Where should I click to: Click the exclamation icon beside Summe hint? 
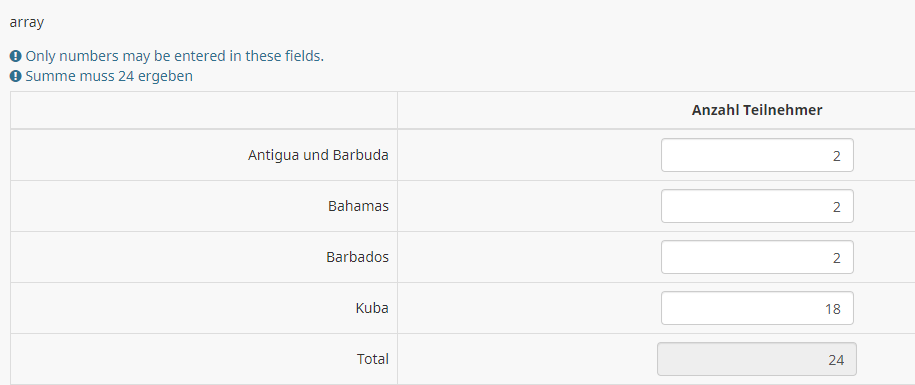pos(16,76)
